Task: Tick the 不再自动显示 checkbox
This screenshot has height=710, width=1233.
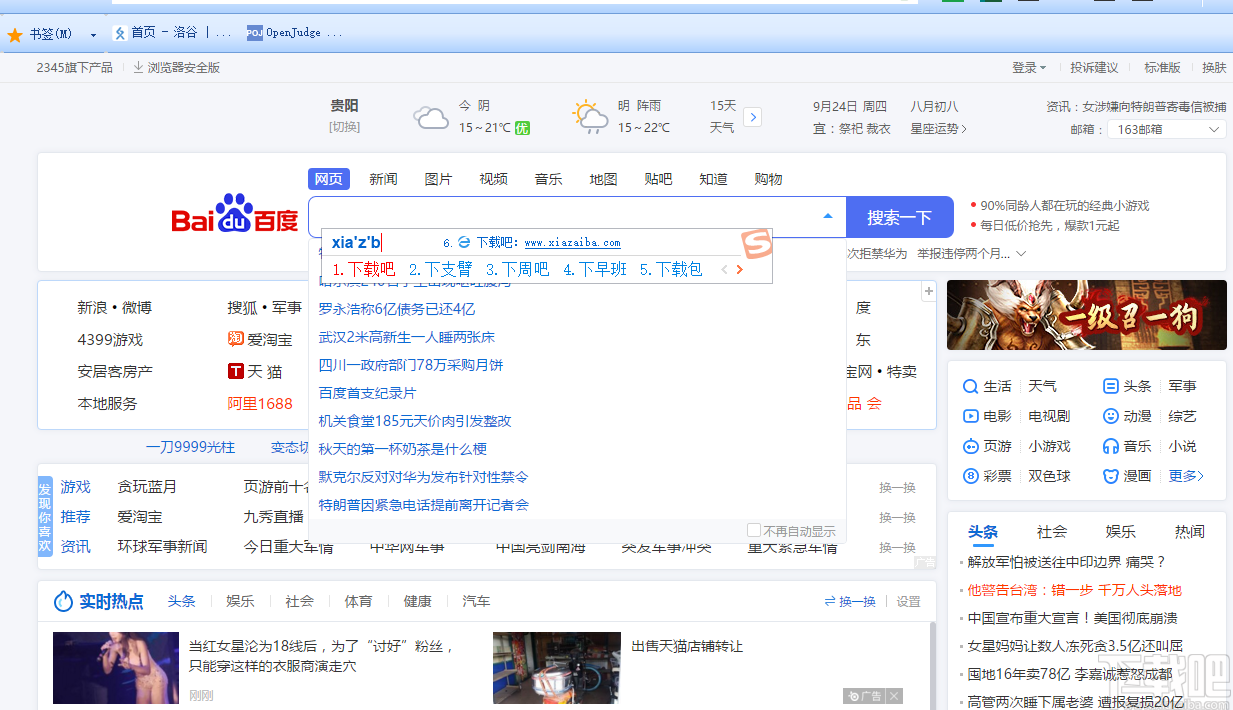Action: coord(754,530)
